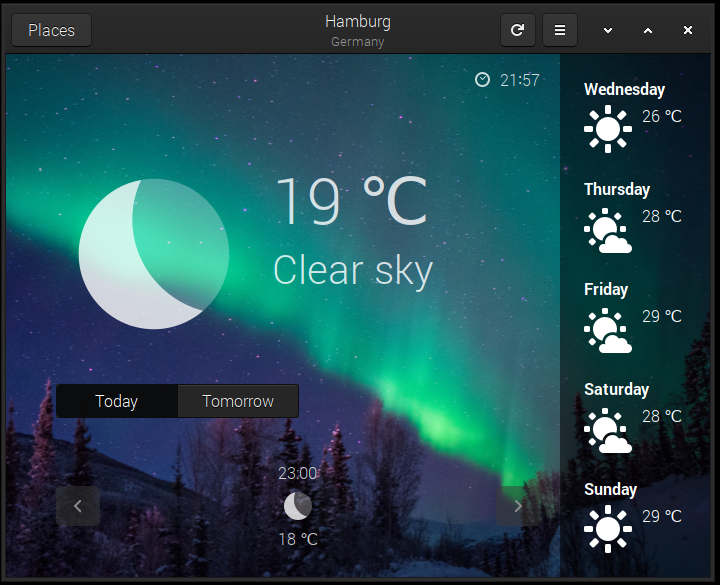Click the 18 °C hourly temperature
Image resolution: width=720 pixels, height=585 pixels.
pos(298,540)
